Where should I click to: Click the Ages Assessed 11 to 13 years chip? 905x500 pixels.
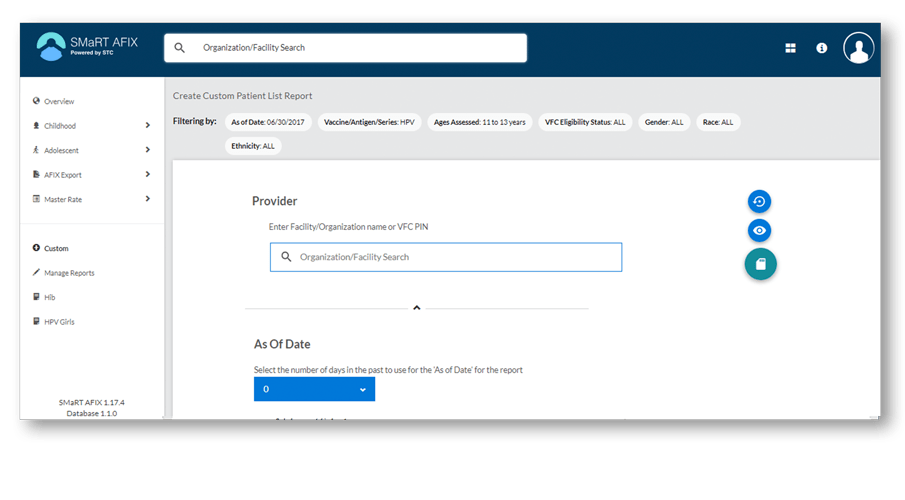480,122
